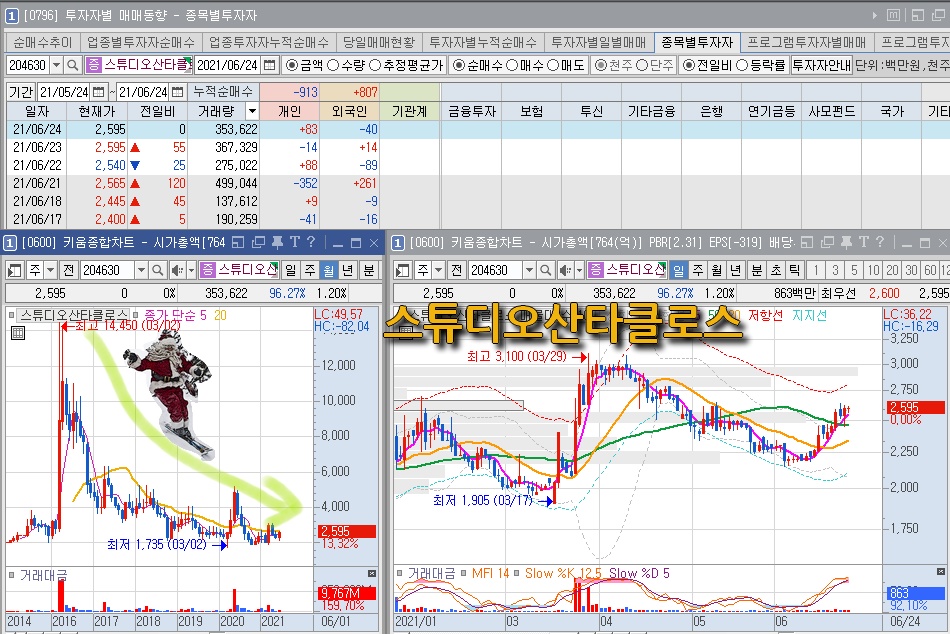Click the 2021/06/24 date input field
Screen dimensions: 950x634
tap(228, 65)
